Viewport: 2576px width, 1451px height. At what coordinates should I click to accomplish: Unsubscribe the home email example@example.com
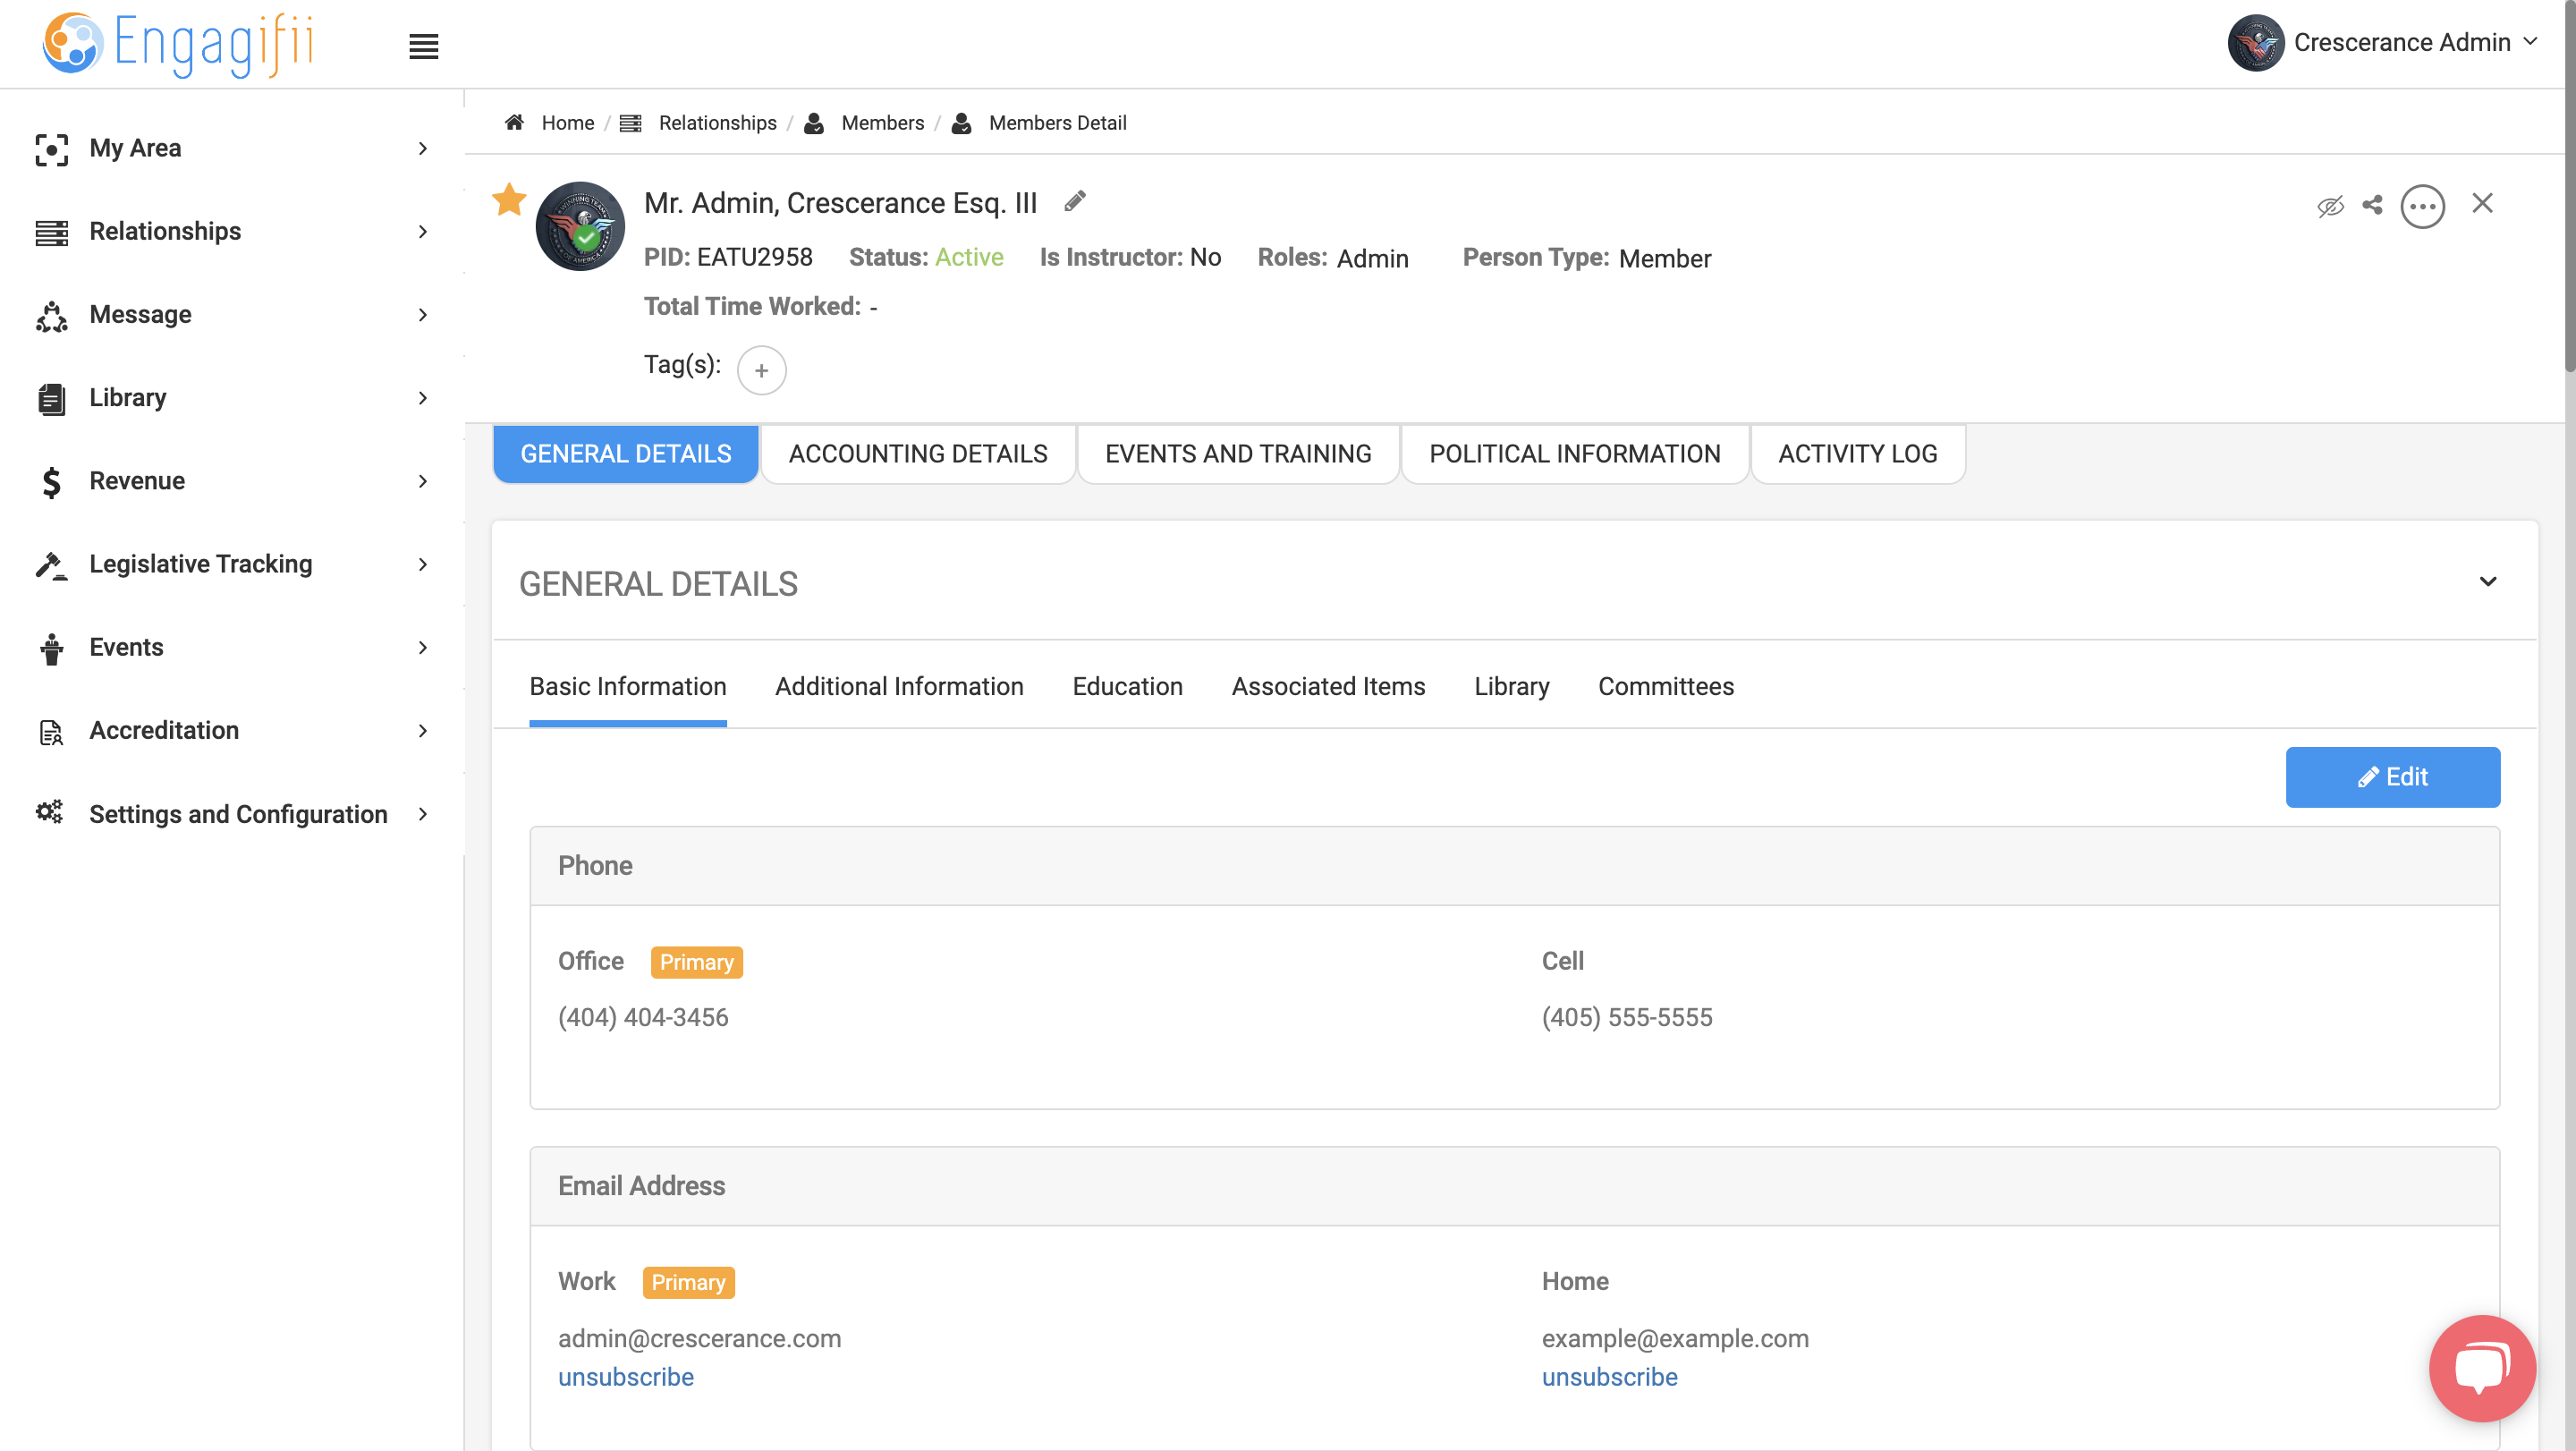point(1609,1377)
